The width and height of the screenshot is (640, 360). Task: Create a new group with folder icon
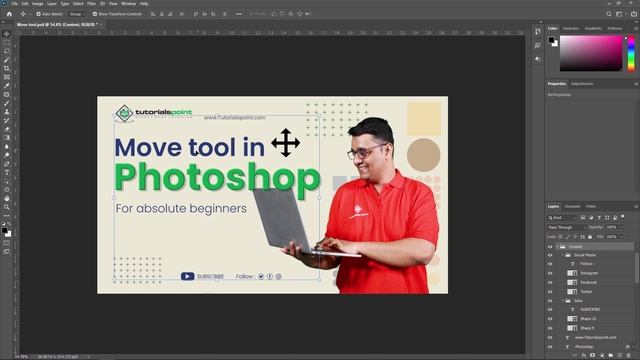click(611, 356)
